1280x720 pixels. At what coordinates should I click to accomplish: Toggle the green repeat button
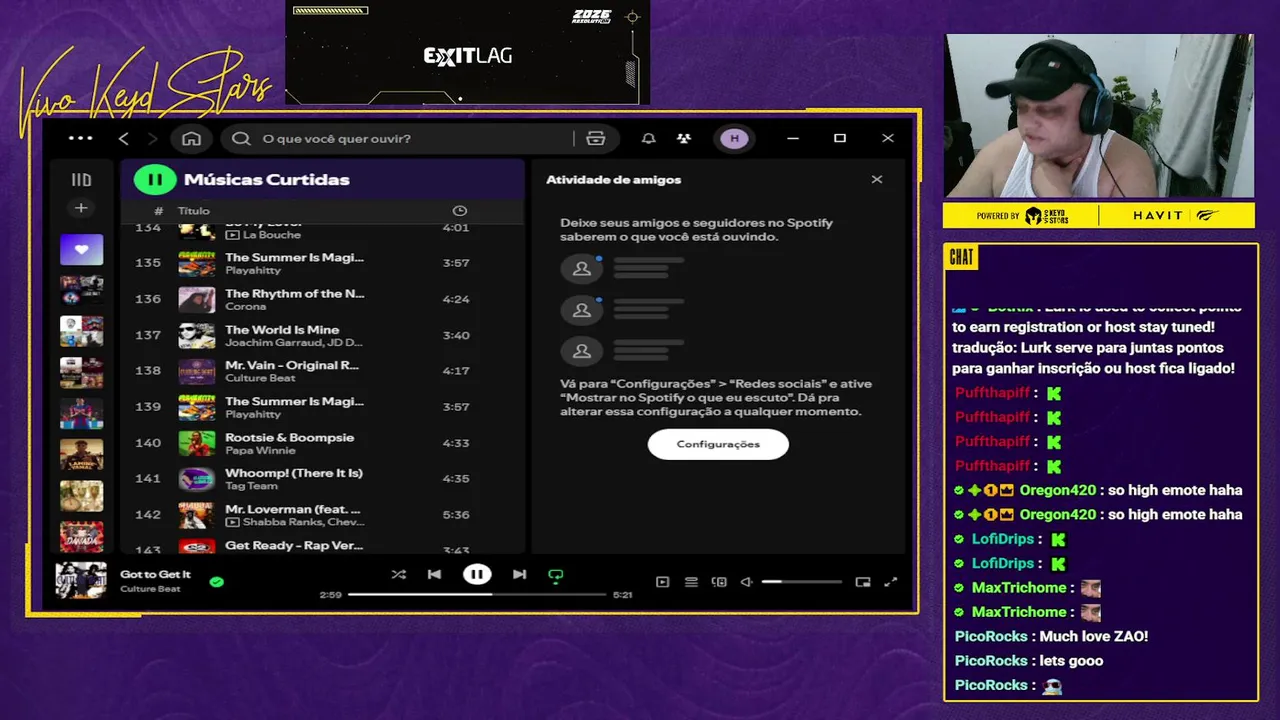coord(556,575)
